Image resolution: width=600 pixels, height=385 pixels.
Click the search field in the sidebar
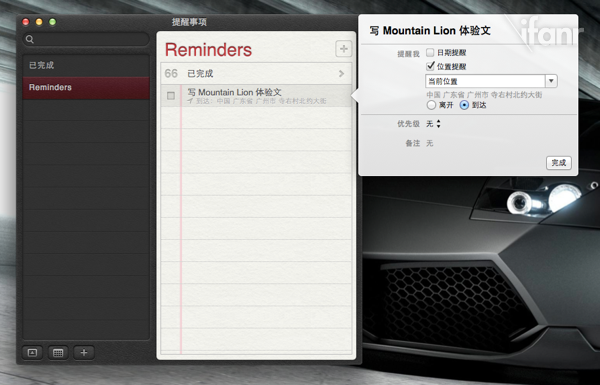(x=86, y=39)
